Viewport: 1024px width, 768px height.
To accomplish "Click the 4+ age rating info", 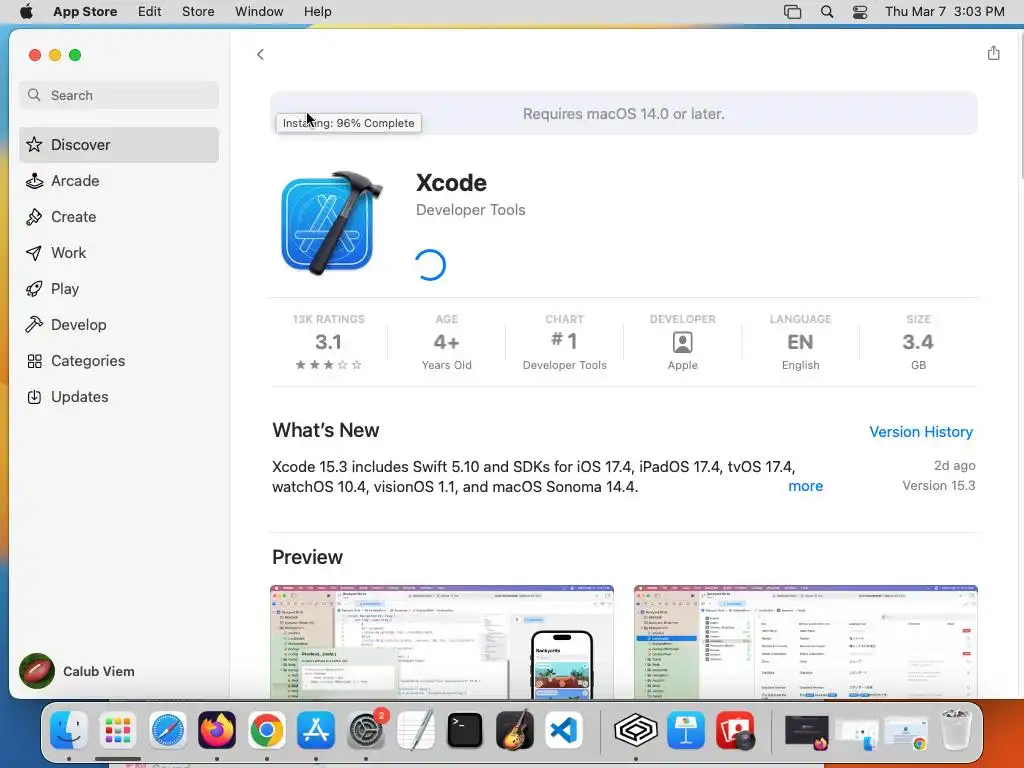I will [x=447, y=342].
